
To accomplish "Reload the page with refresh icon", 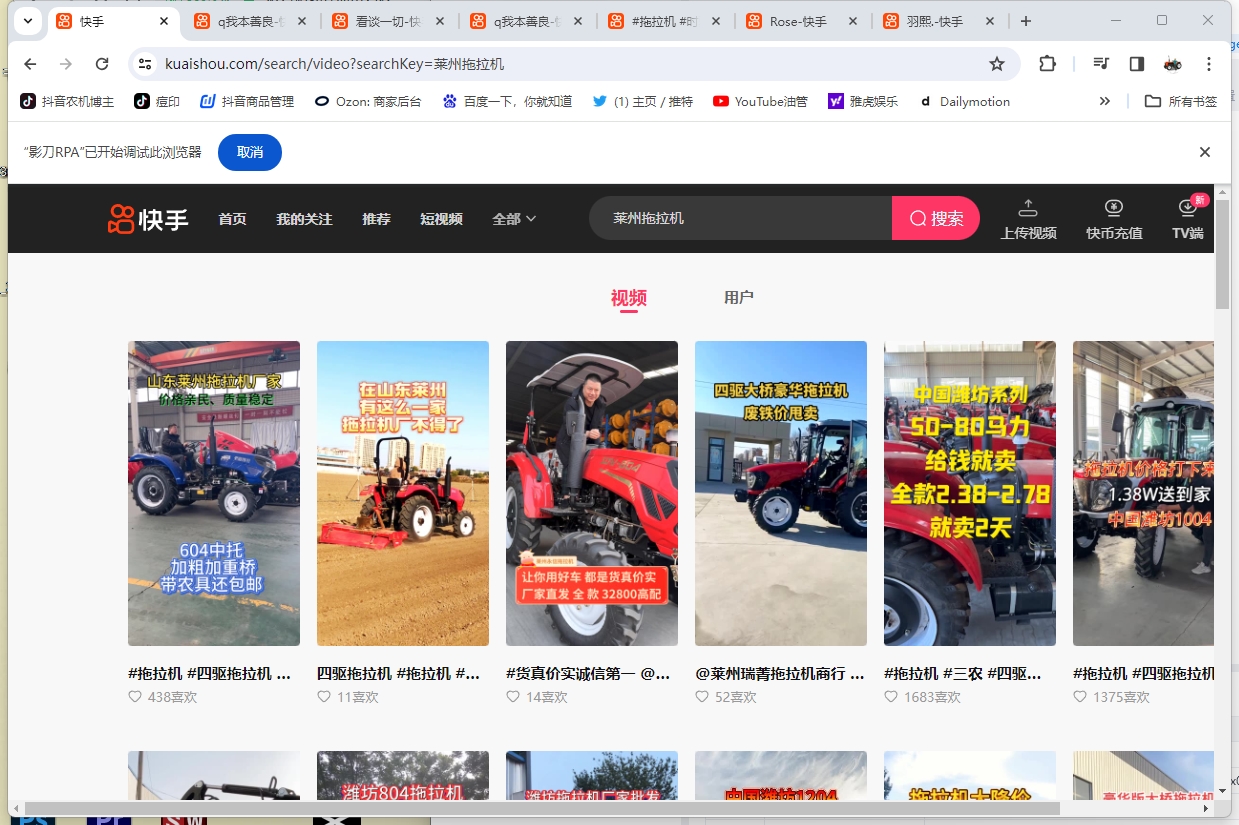I will [102, 64].
